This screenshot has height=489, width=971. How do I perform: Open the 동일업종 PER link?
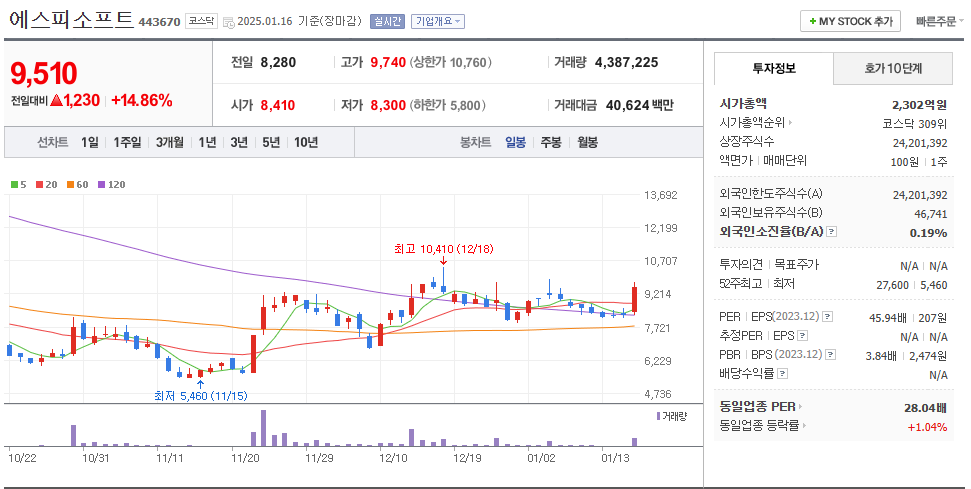(x=761, y=407)
